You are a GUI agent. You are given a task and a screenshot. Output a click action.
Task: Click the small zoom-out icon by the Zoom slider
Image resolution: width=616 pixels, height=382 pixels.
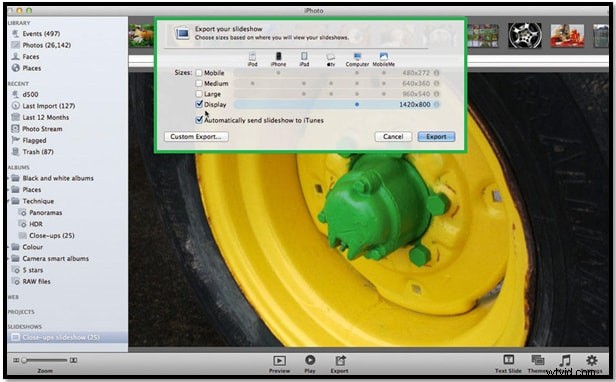click(x=16, y=360)
